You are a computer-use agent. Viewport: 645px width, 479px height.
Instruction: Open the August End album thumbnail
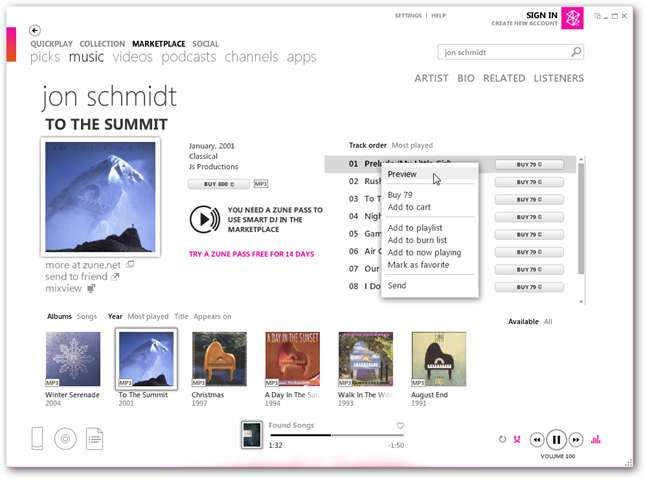pos(439,359)
